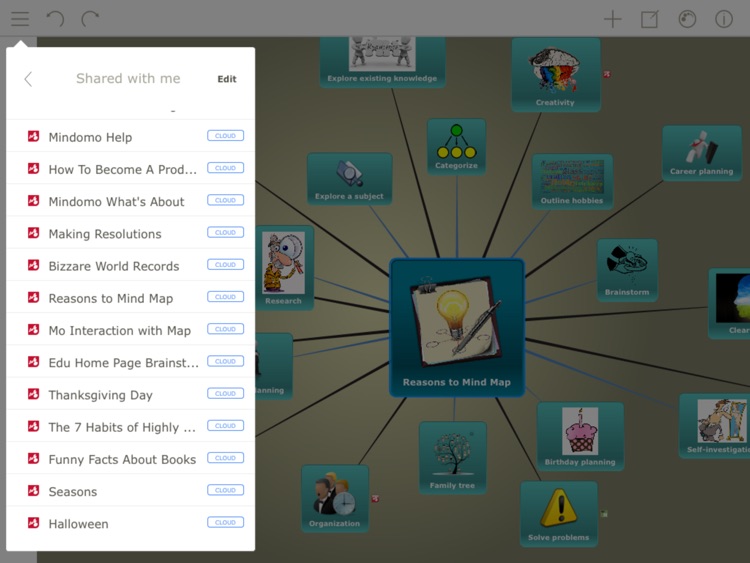The height and width of the screenshot is (563, 750).
Task: Open Bizzare World Records map
Action: tap(130, 265)
